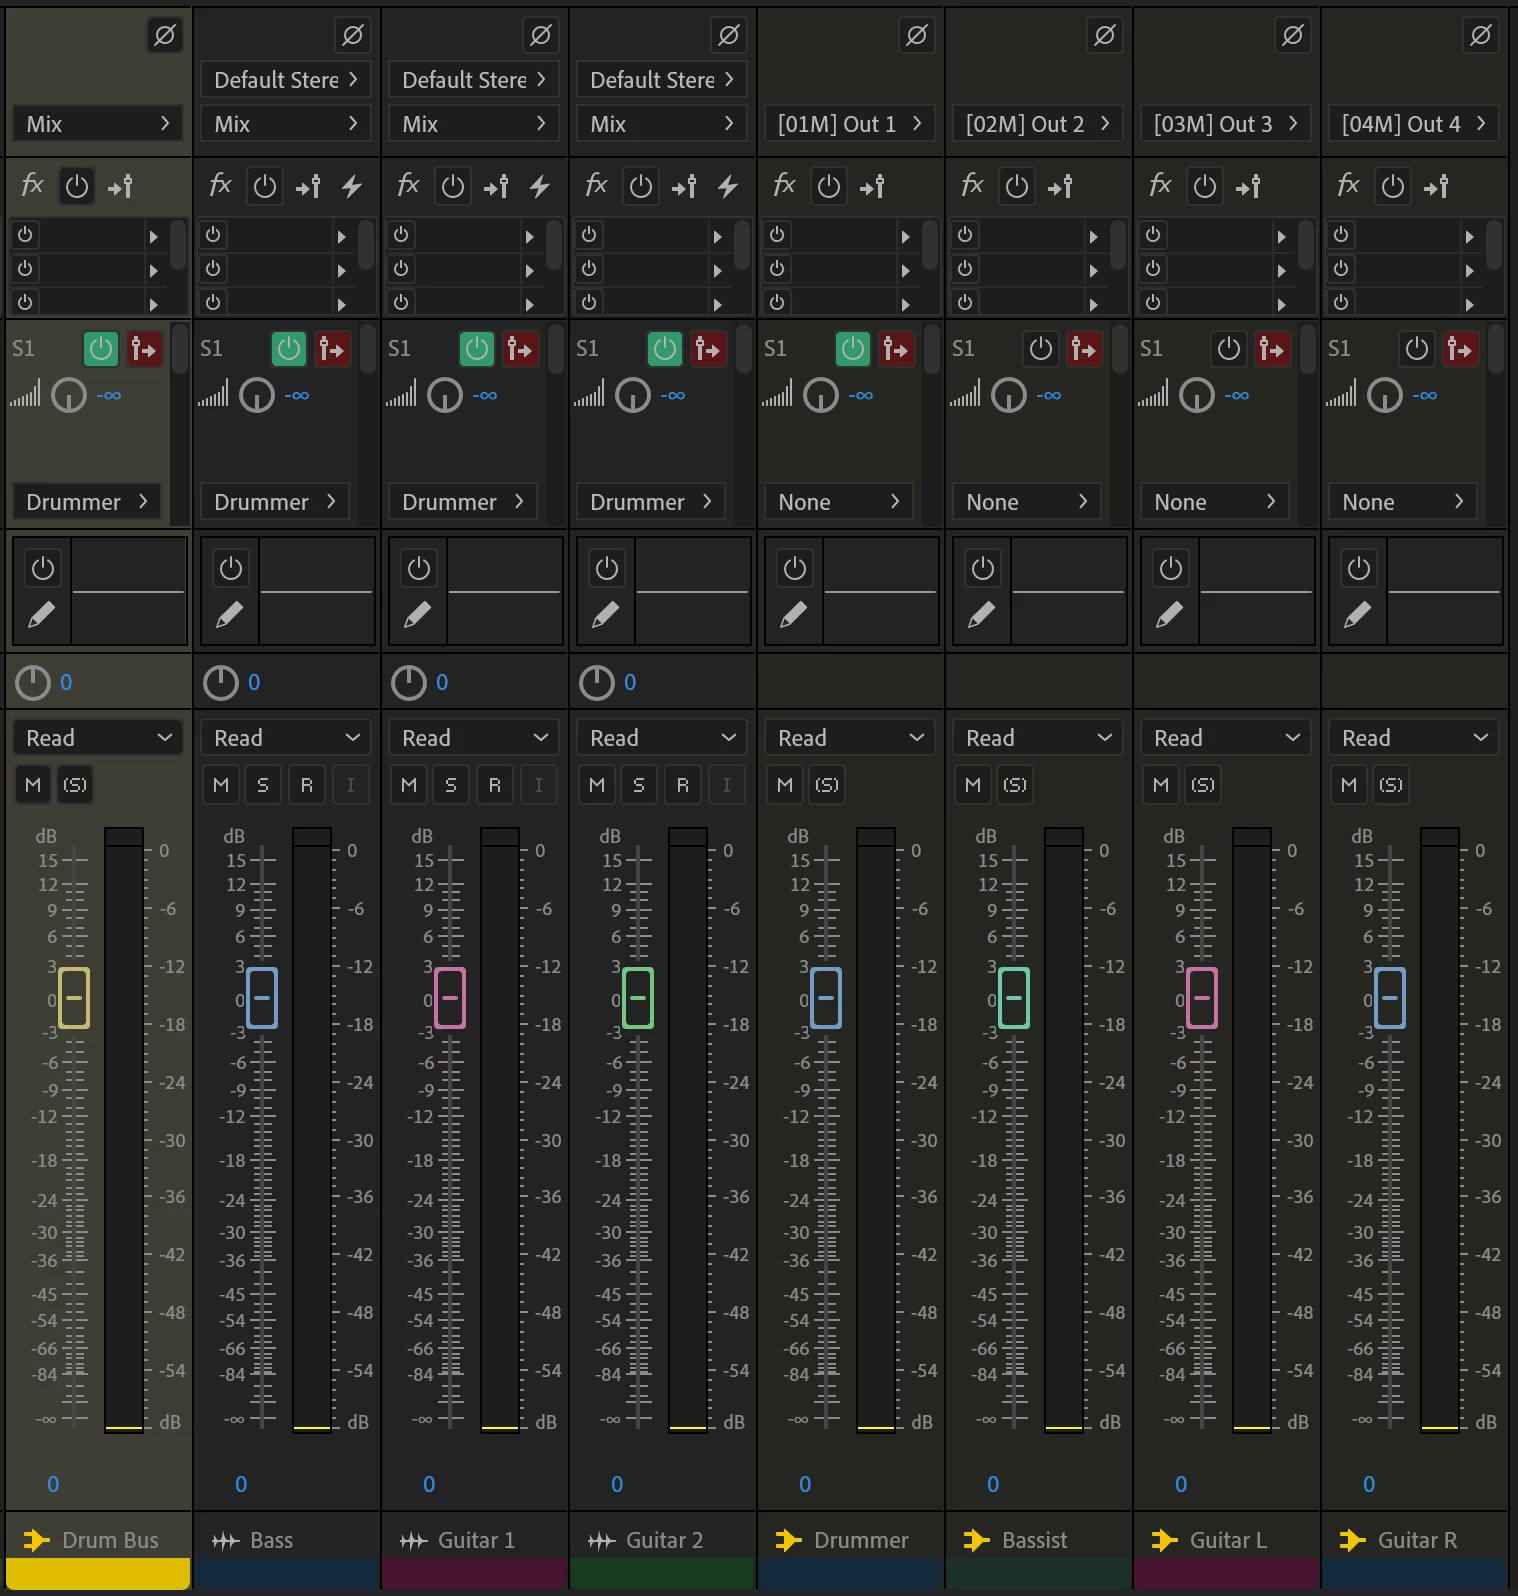Select the Bassist bus track name
This screenshot has height=1596, width=1518.
1035,1541
